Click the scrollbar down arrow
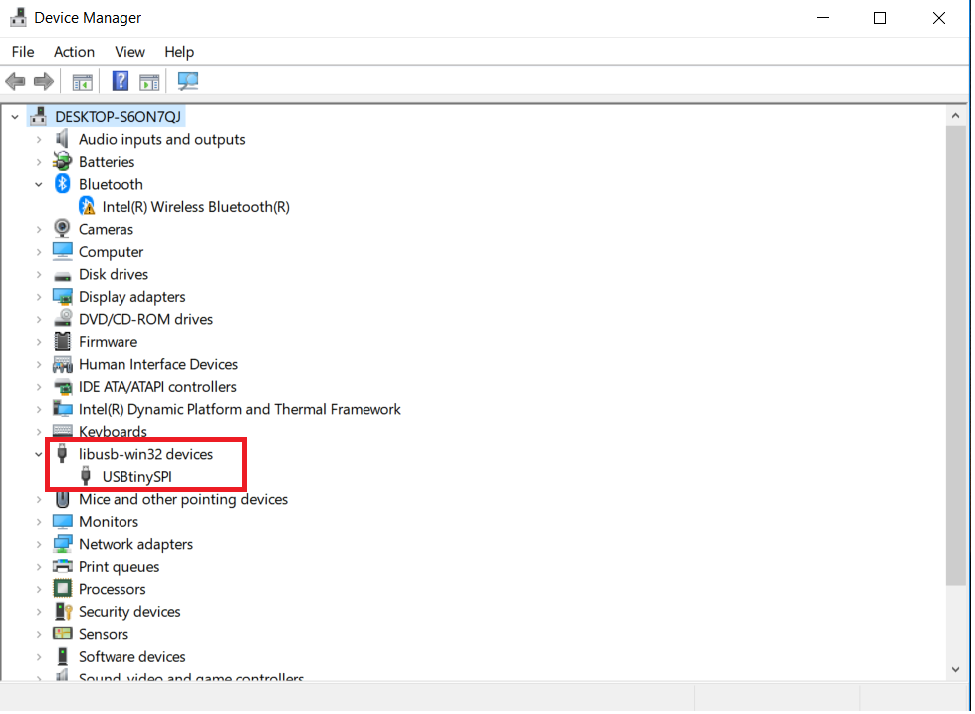 (x=956, y=669)
